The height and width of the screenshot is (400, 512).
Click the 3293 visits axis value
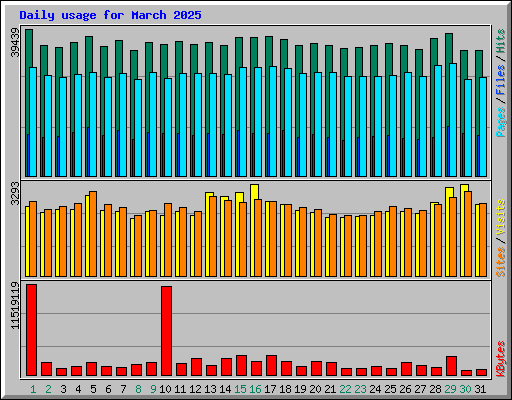click(15, 193)
